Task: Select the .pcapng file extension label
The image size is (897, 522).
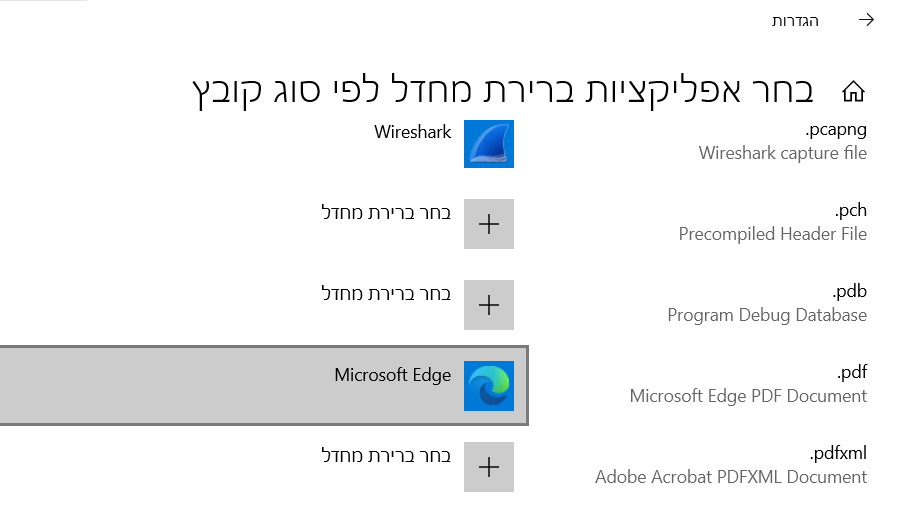Action: coord(836,130)
